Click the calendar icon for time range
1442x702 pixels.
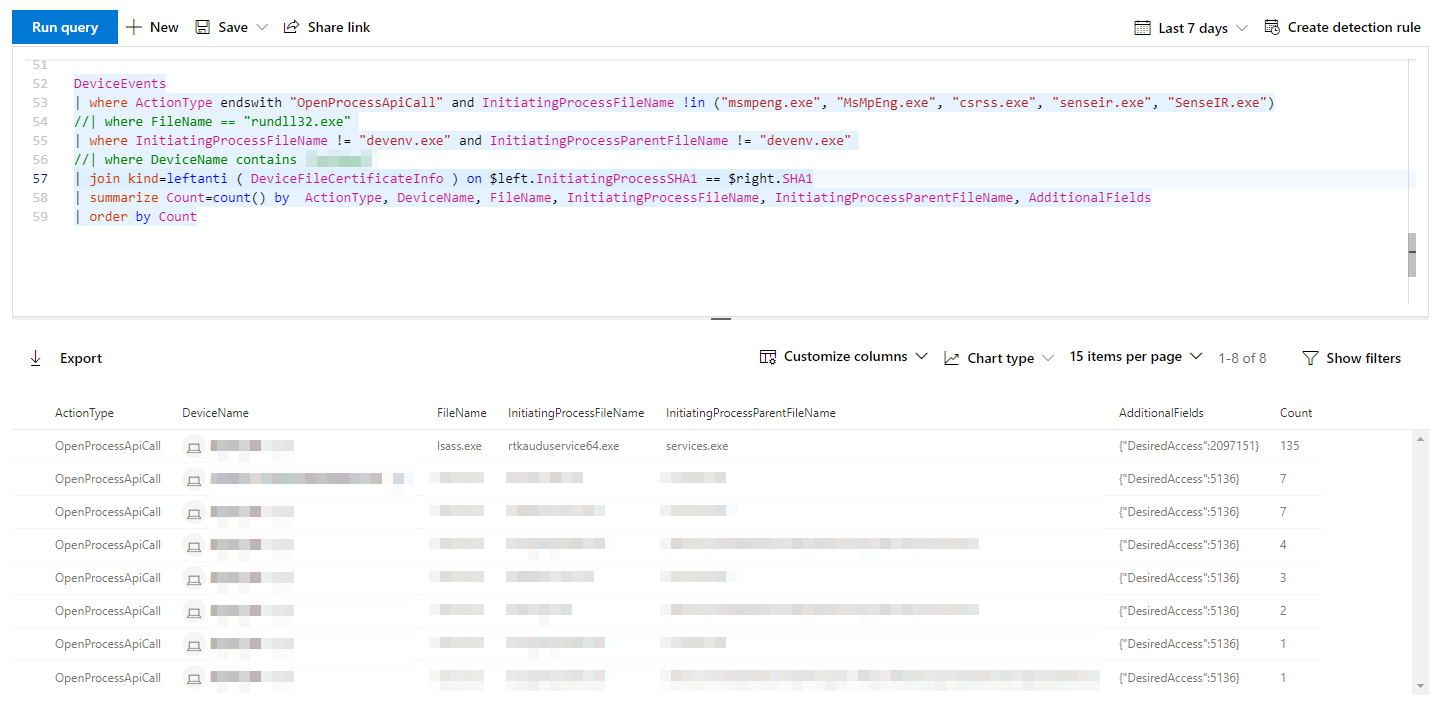pos(1143,28)
